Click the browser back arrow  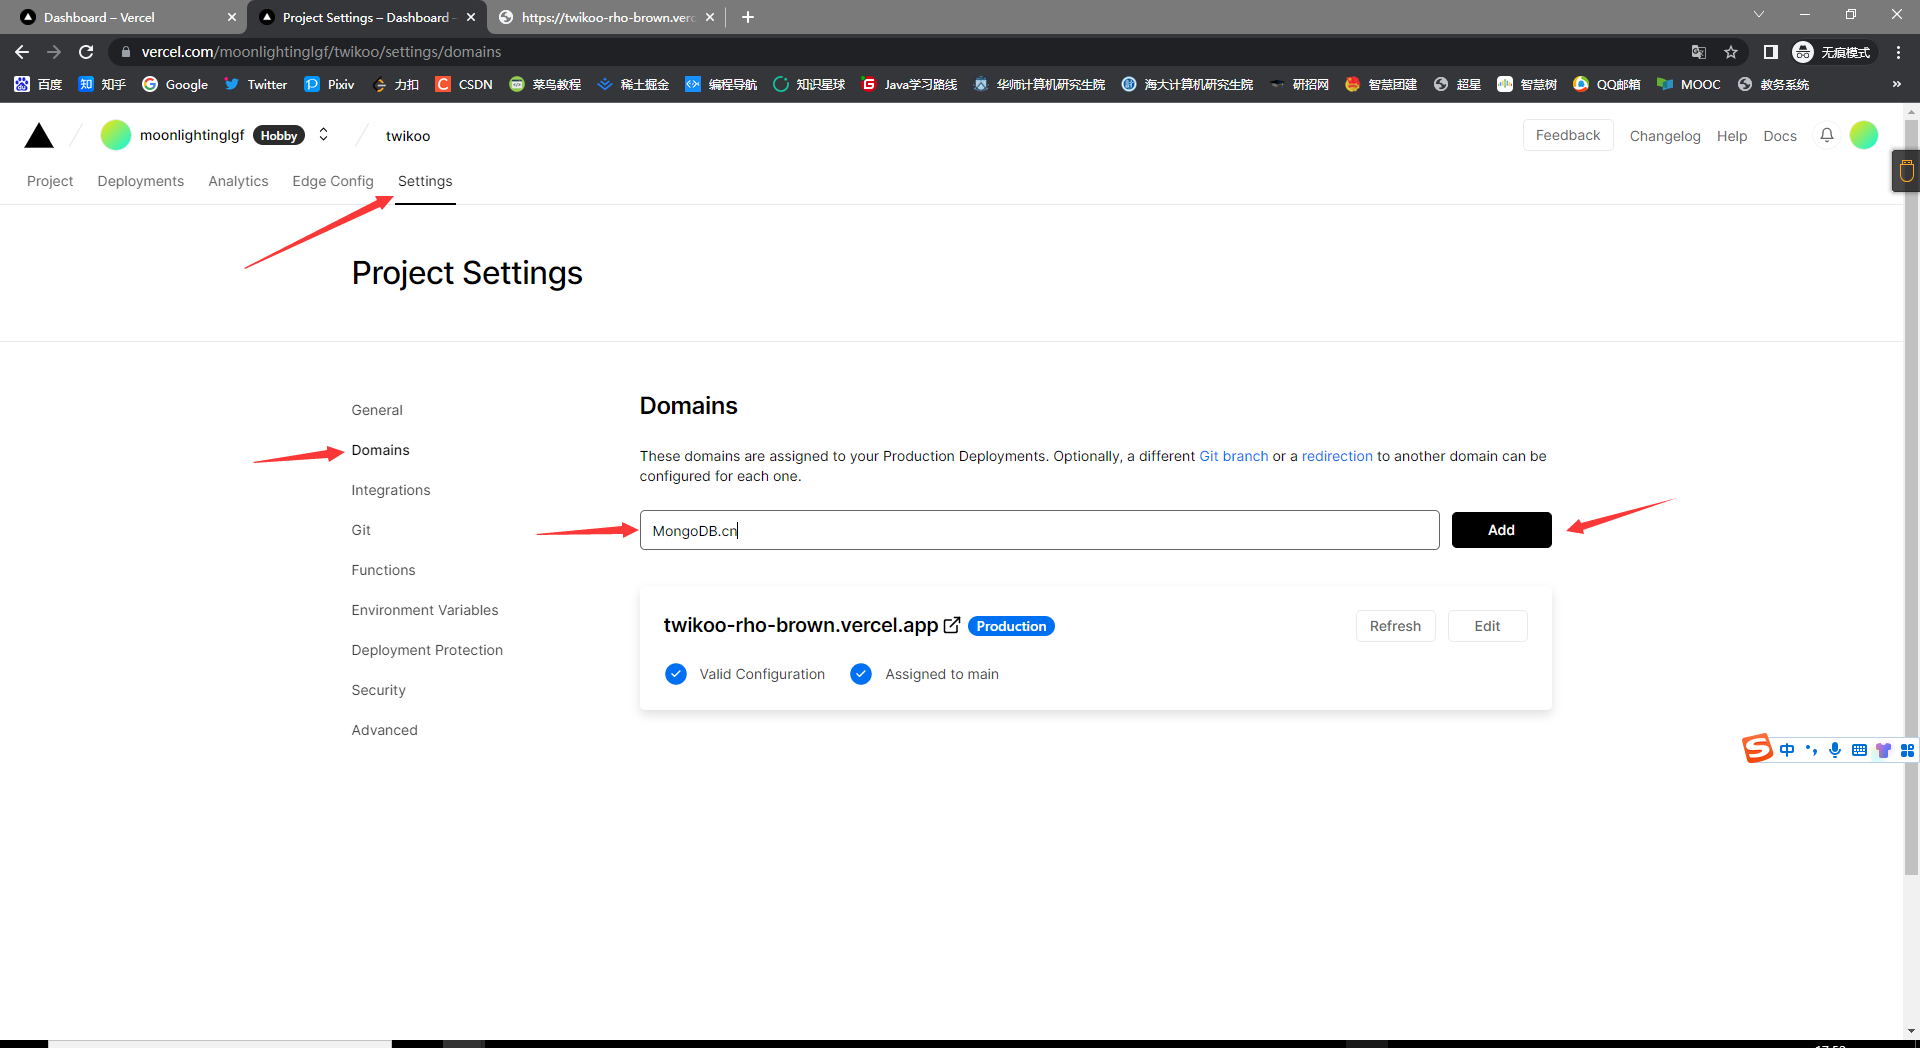coord(22,52)
